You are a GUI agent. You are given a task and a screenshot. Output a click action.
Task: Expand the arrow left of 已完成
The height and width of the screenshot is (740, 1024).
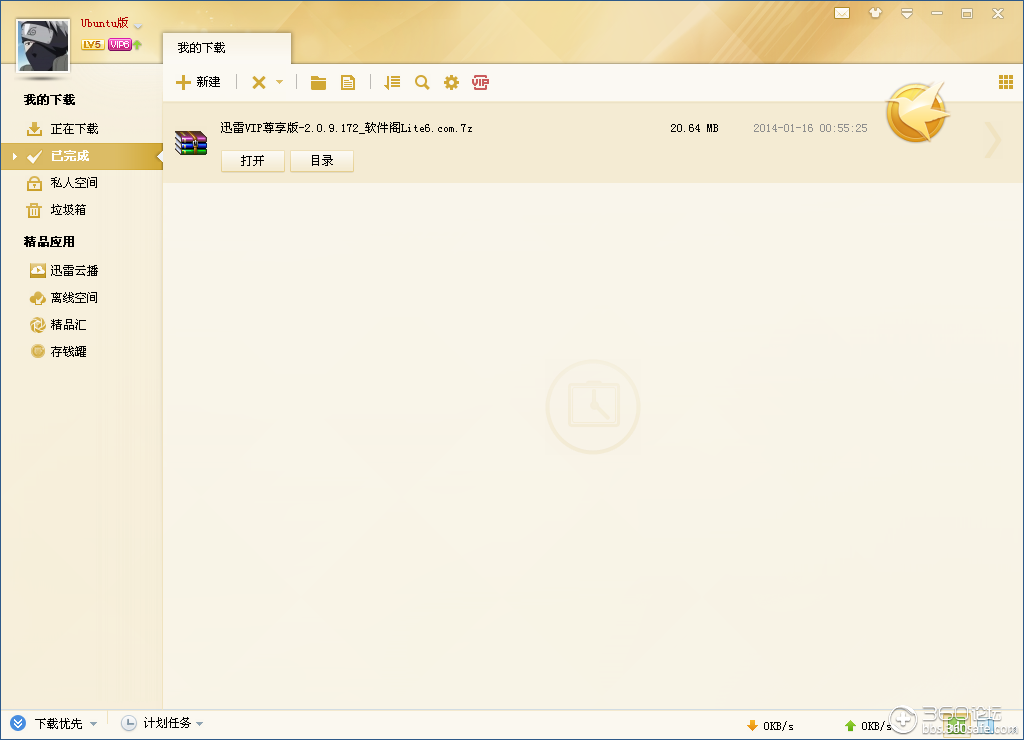(14, 156)
